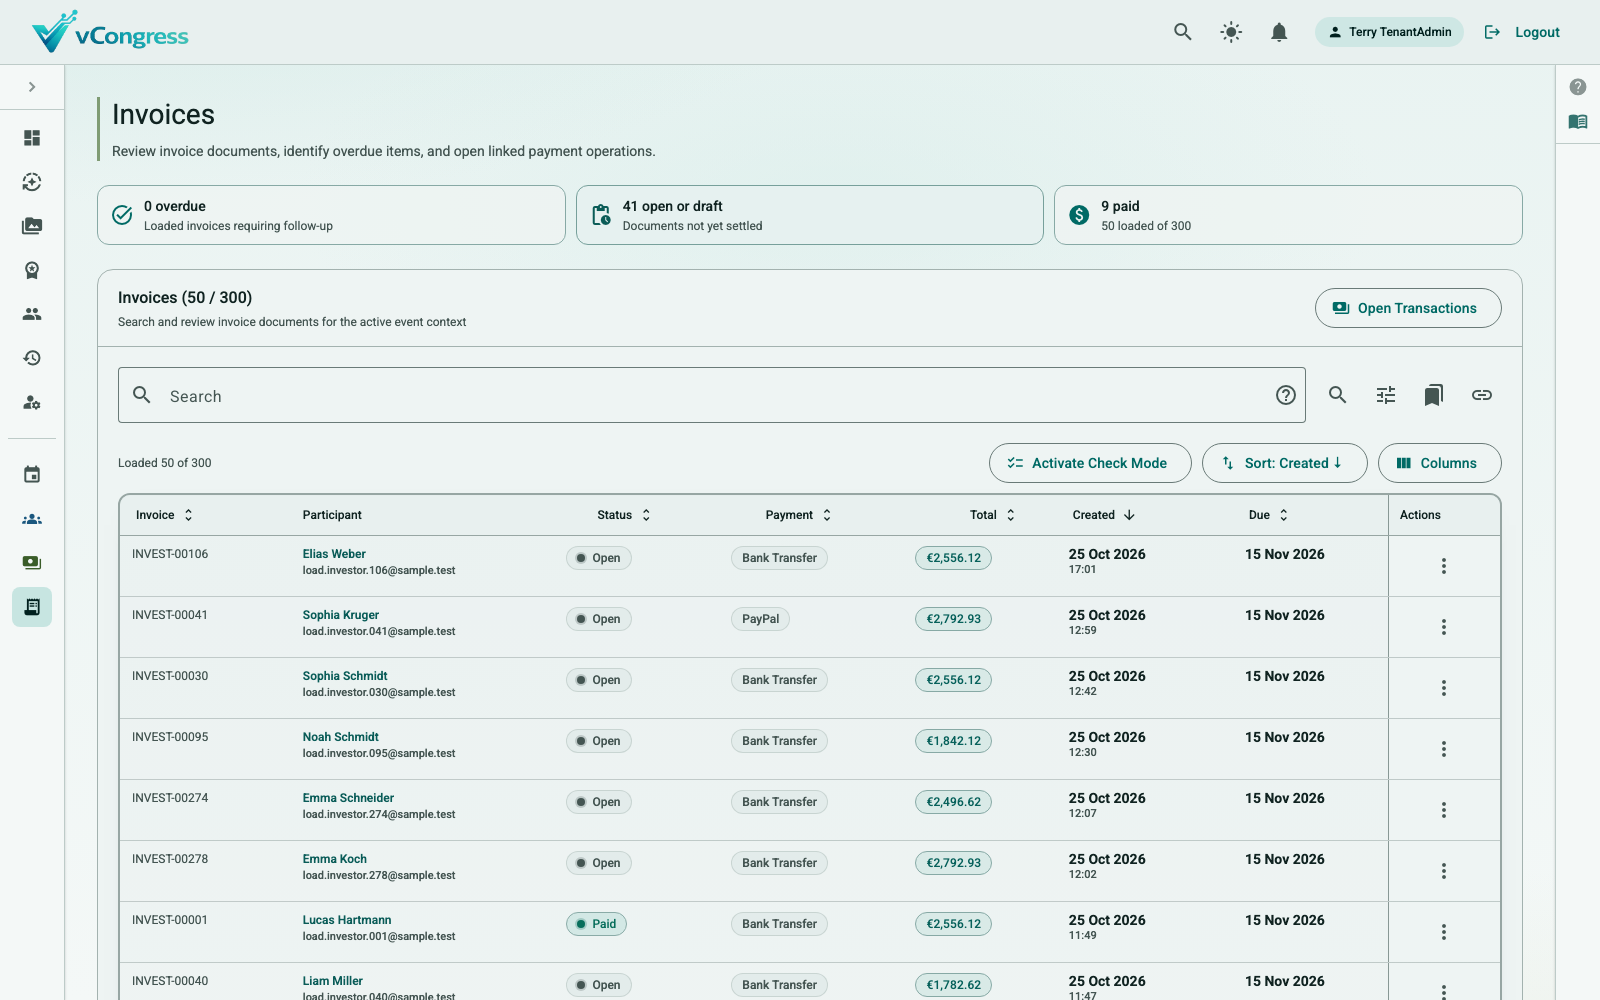Toggle sort on Created column header
1600x1000 pixels.
(x=1104, y=515)
